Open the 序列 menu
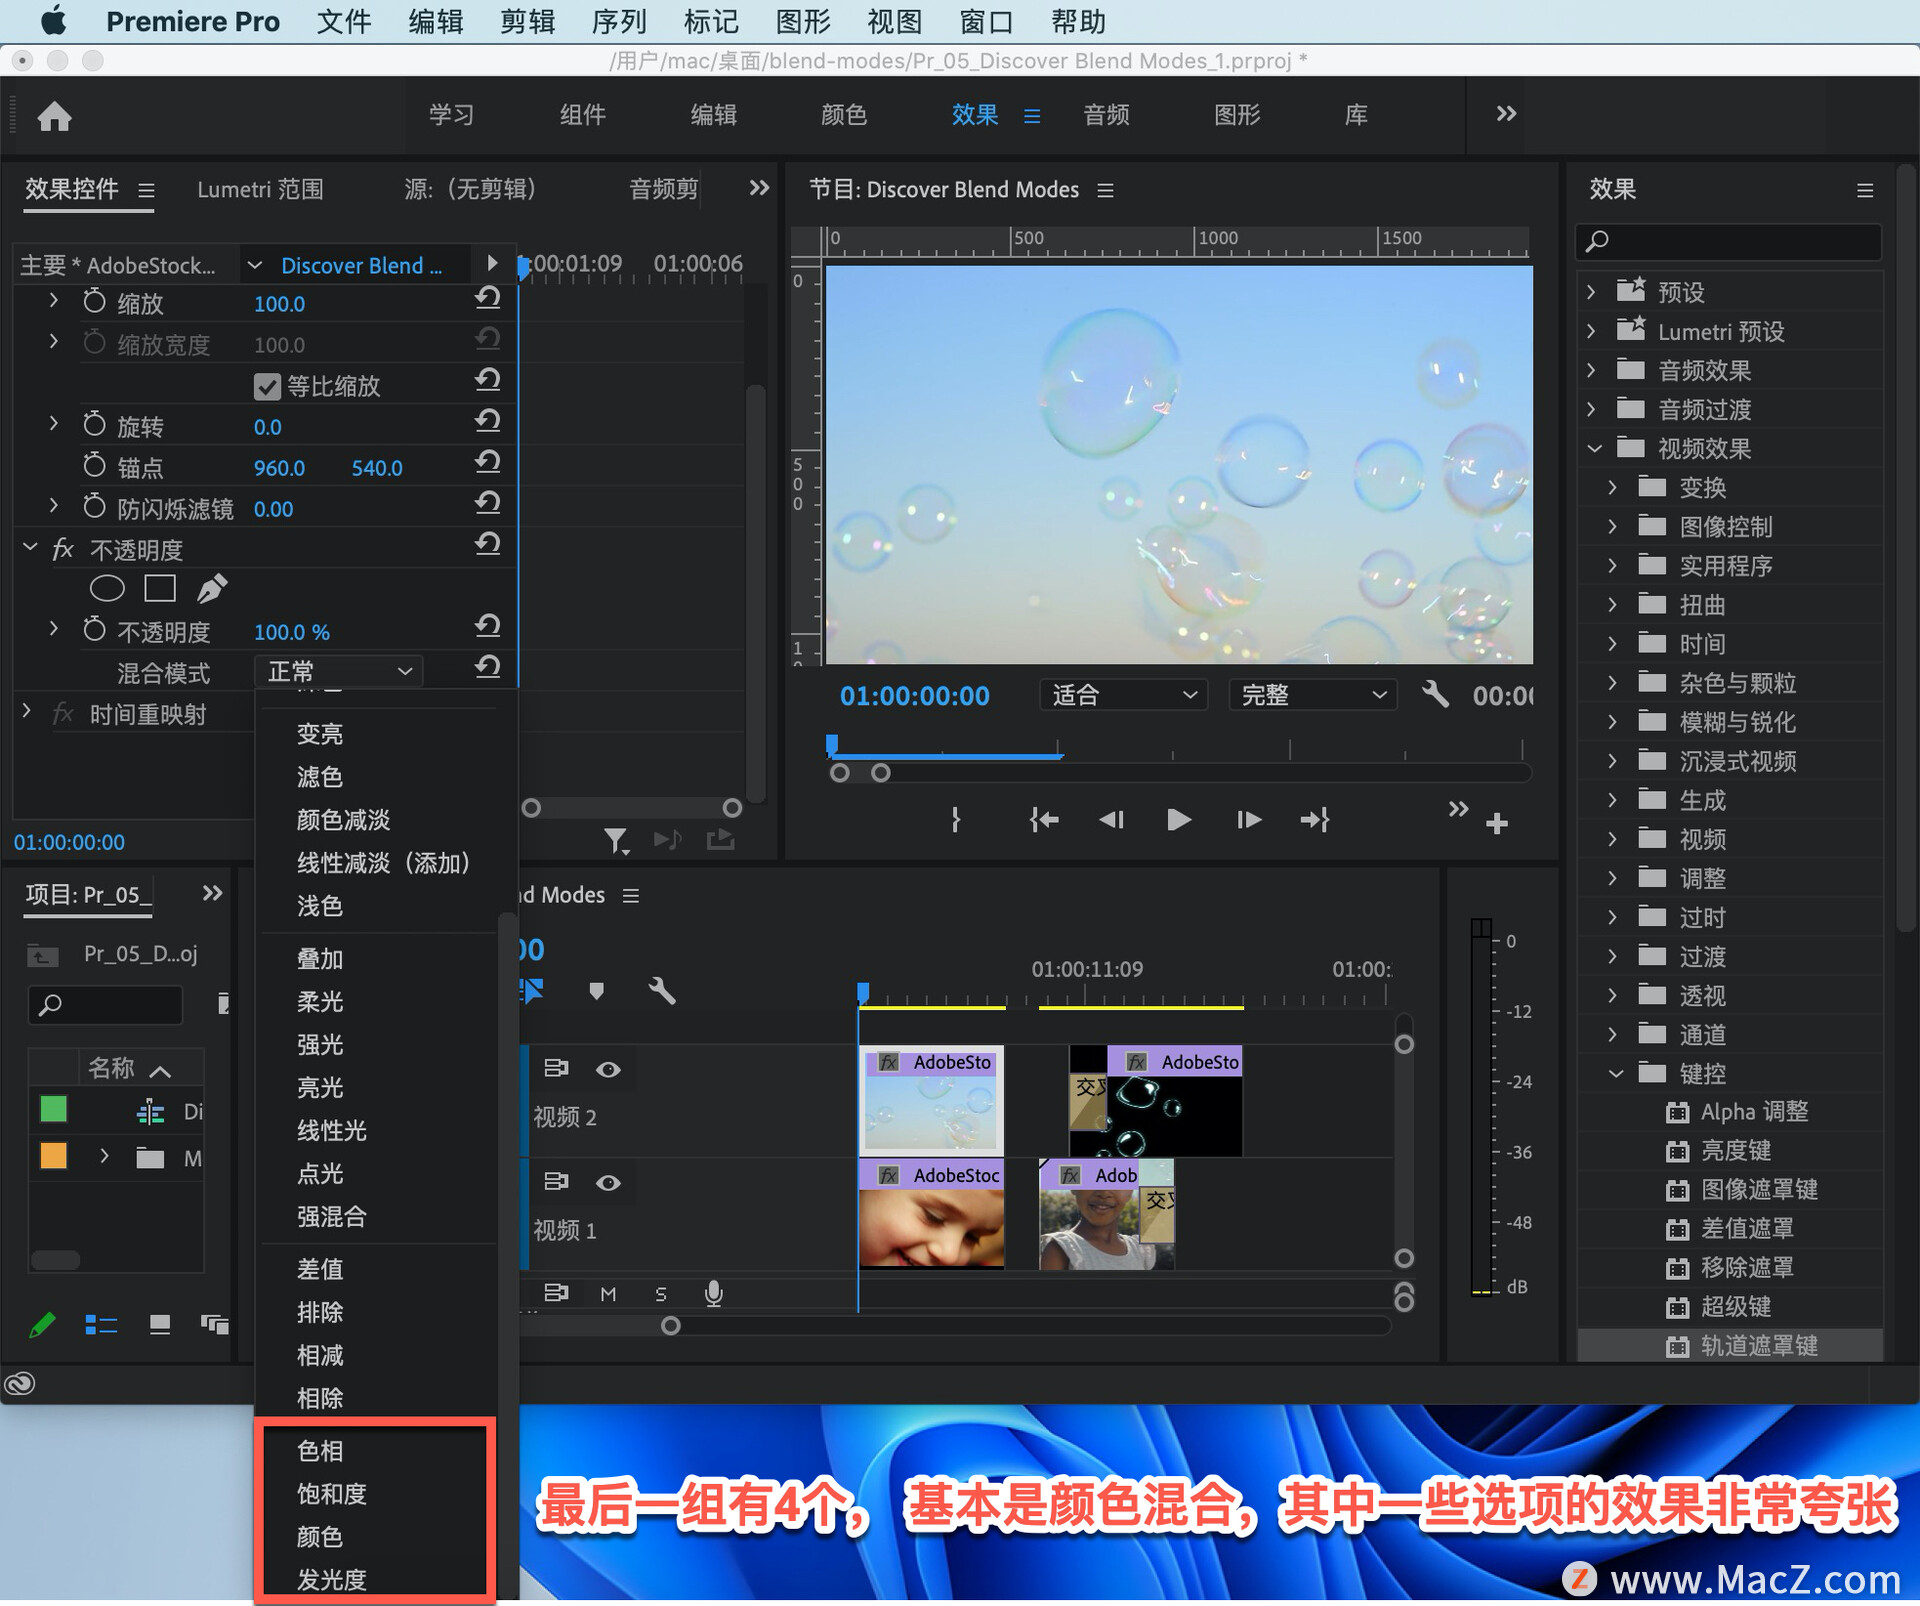Viewport: 1920px width, 1606px height. 619,21
